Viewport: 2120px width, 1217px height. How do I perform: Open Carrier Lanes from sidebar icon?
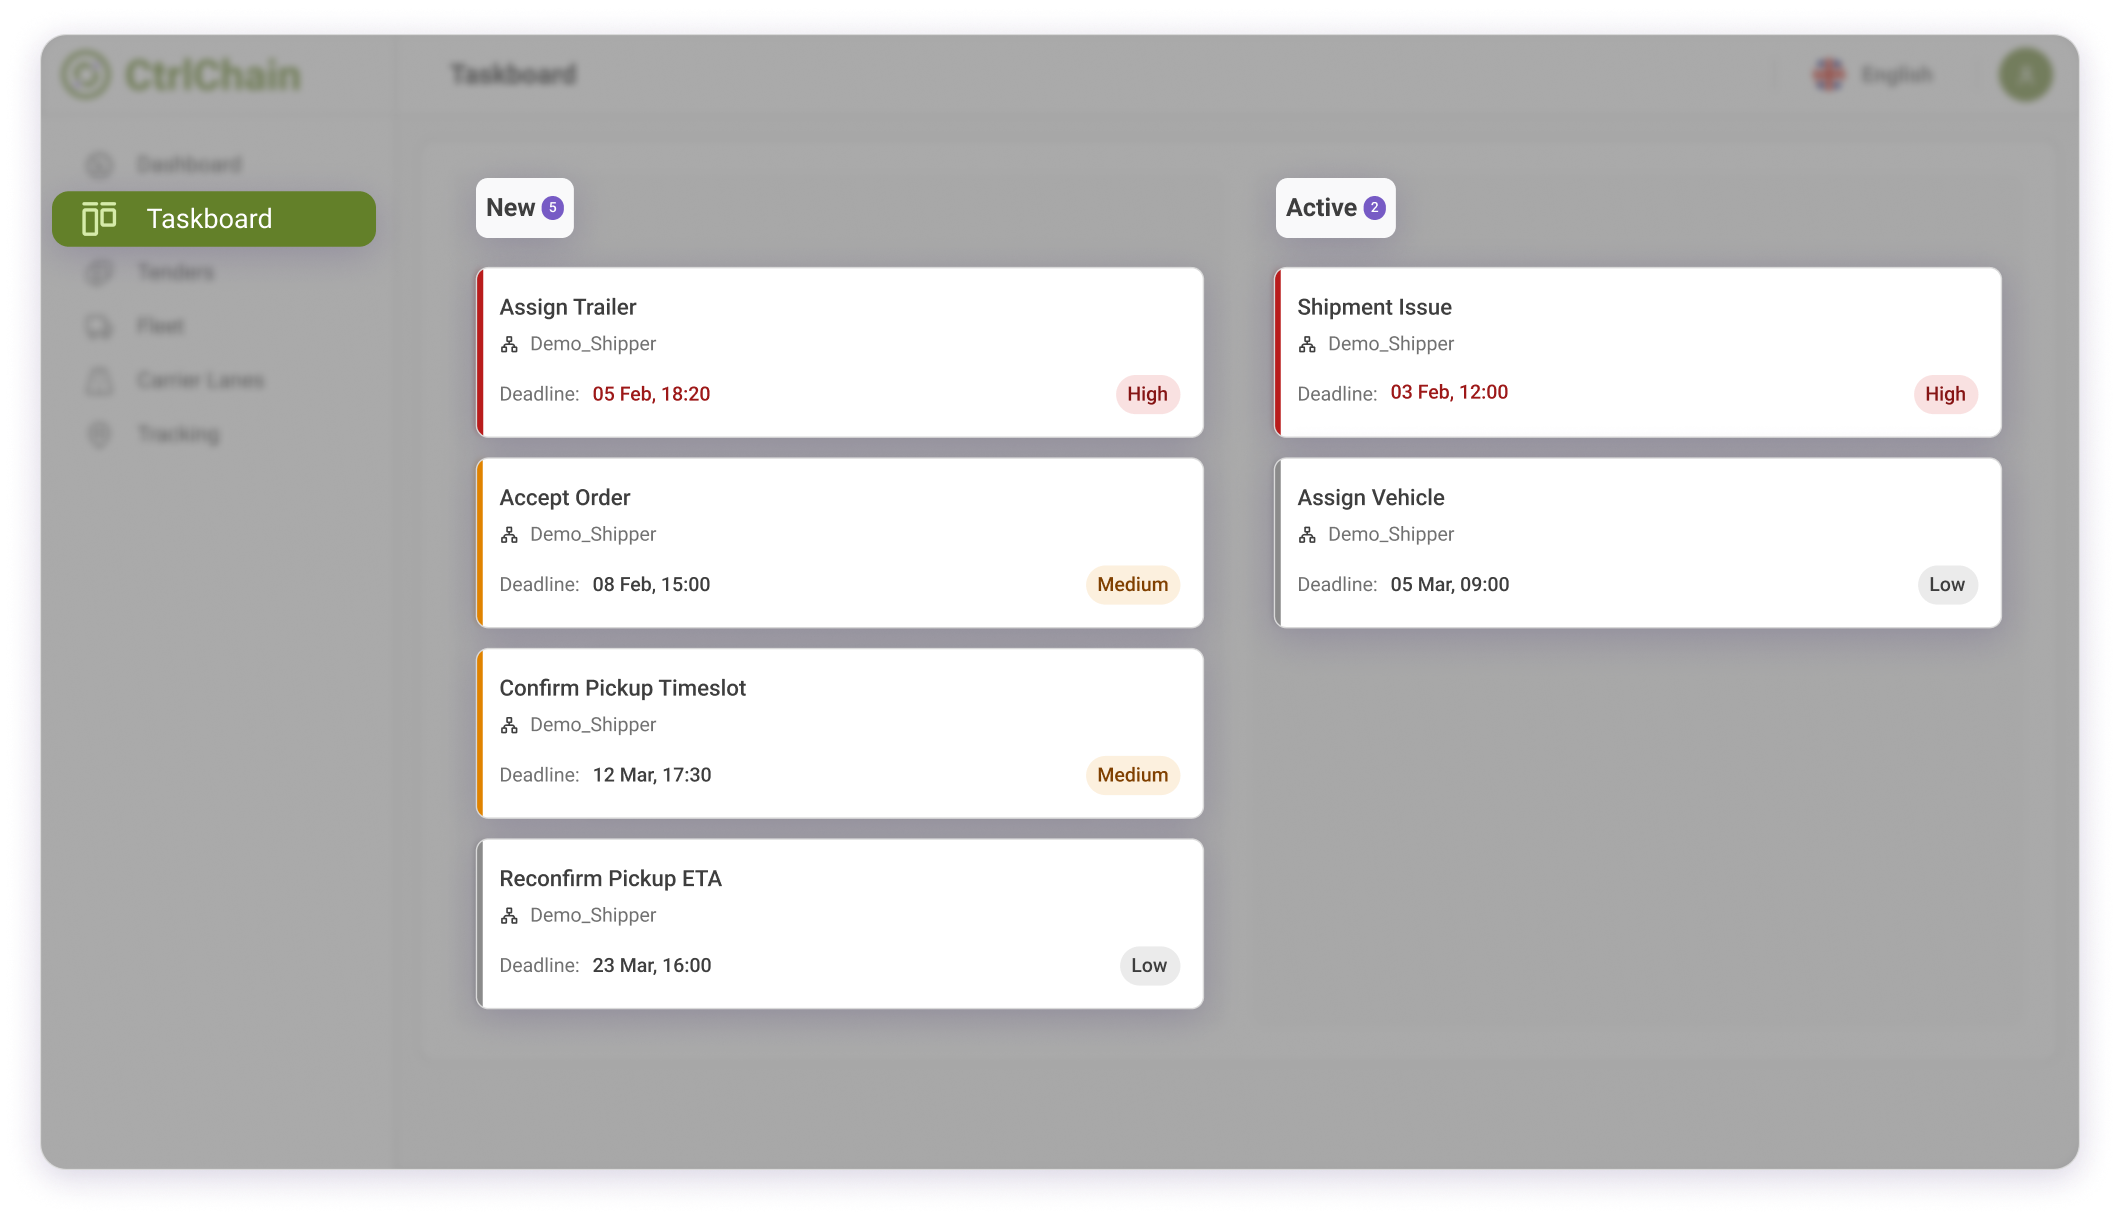(102, 380)
